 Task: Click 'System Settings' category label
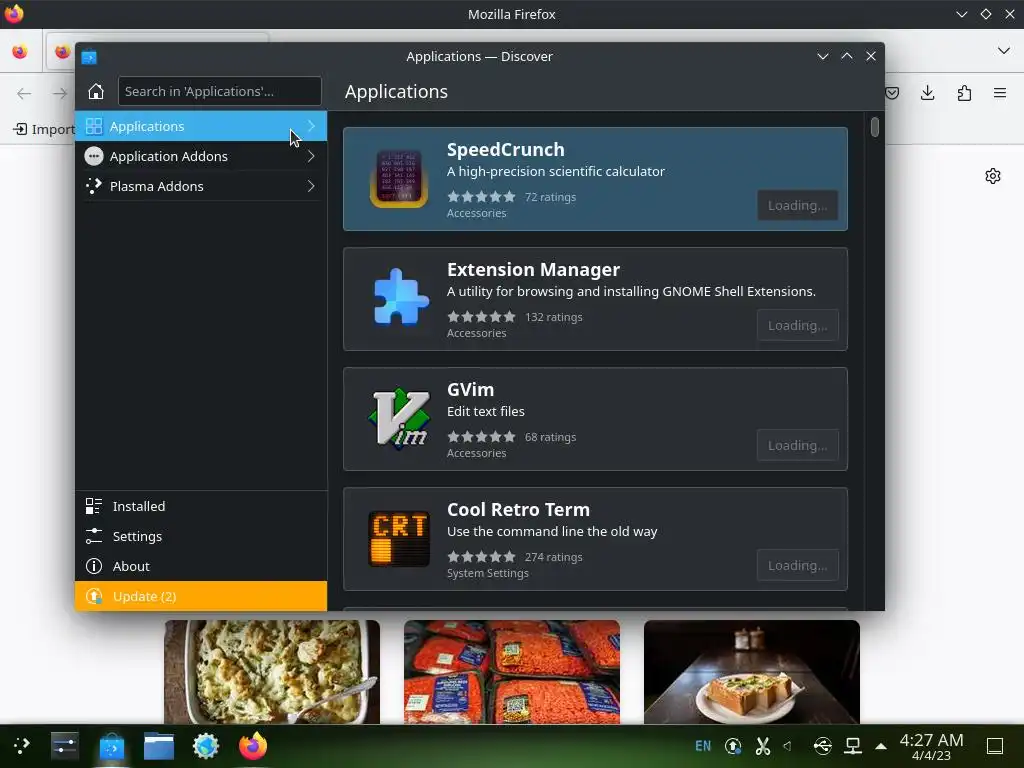pyautogui.click(x=488, y=573)
